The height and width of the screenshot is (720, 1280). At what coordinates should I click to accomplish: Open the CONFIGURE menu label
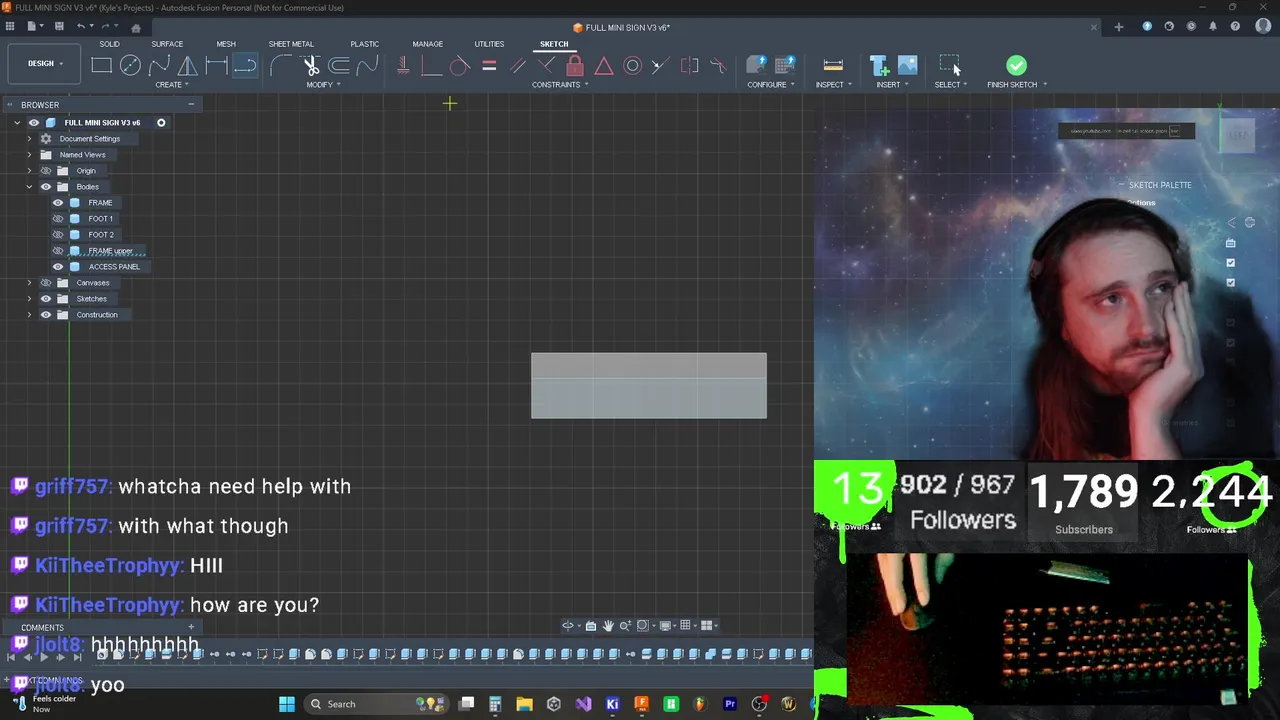770,85
